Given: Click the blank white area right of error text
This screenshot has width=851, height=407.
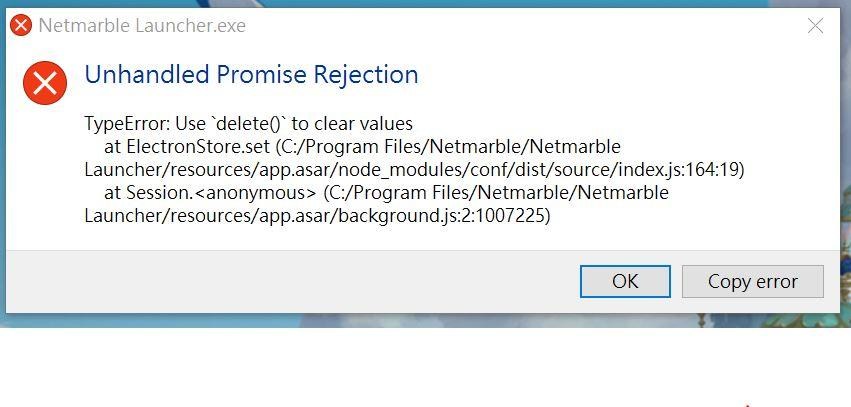Looking at the screenshot, I should (790, 170).
